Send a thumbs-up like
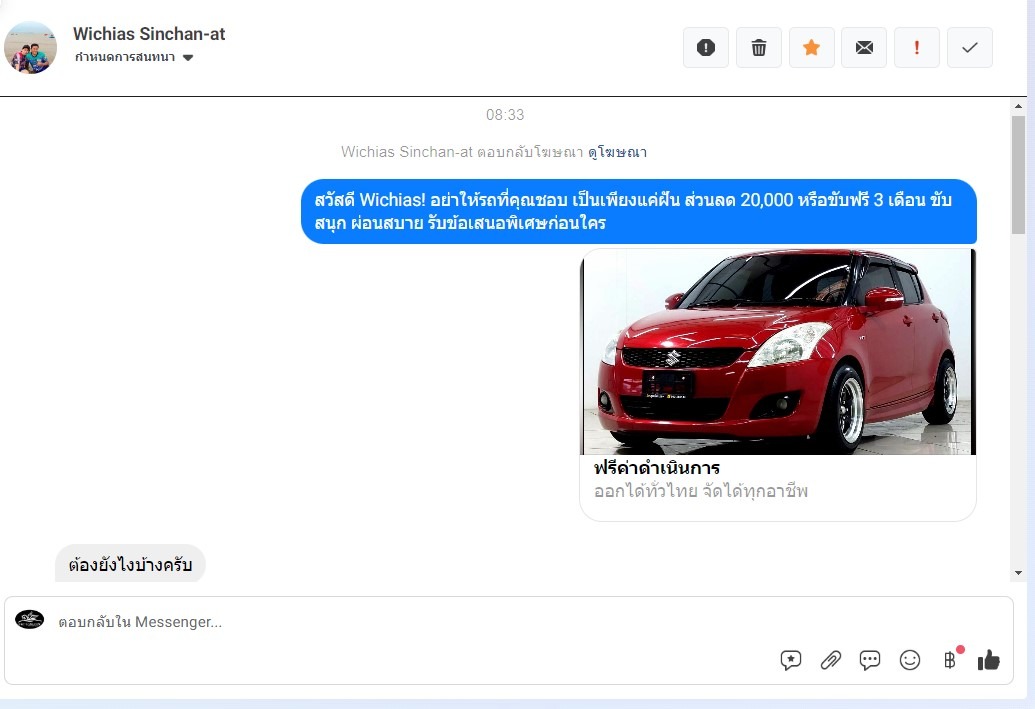Viewport: 1035px width, 709px height. 988,660
